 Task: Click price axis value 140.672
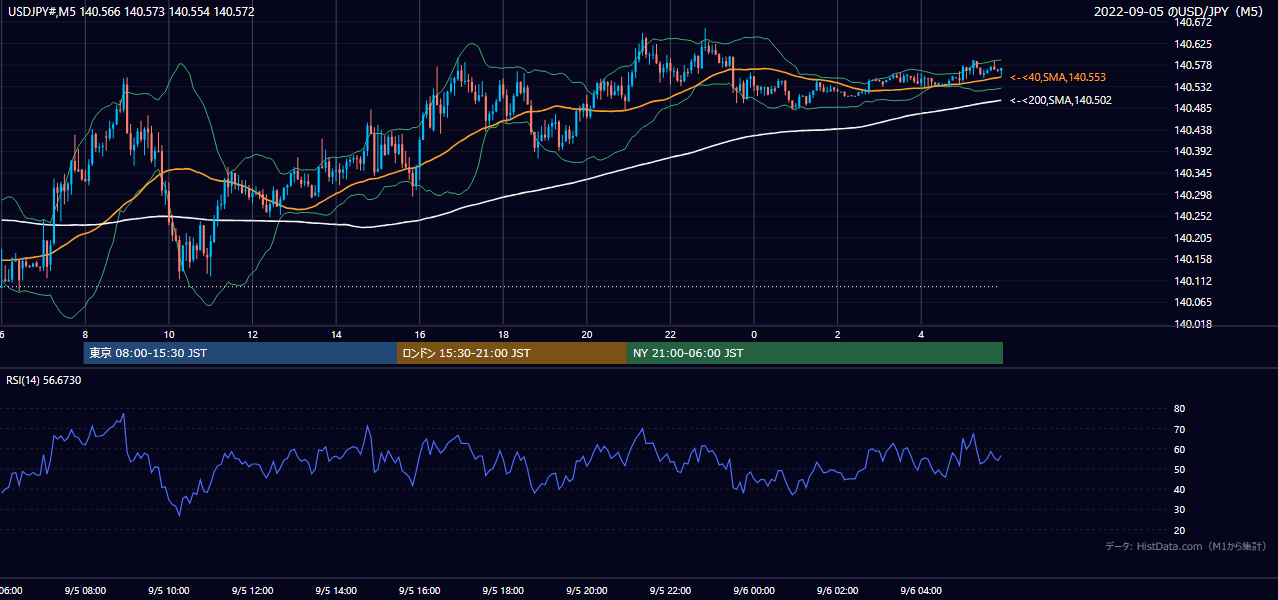coord(1193,22)
